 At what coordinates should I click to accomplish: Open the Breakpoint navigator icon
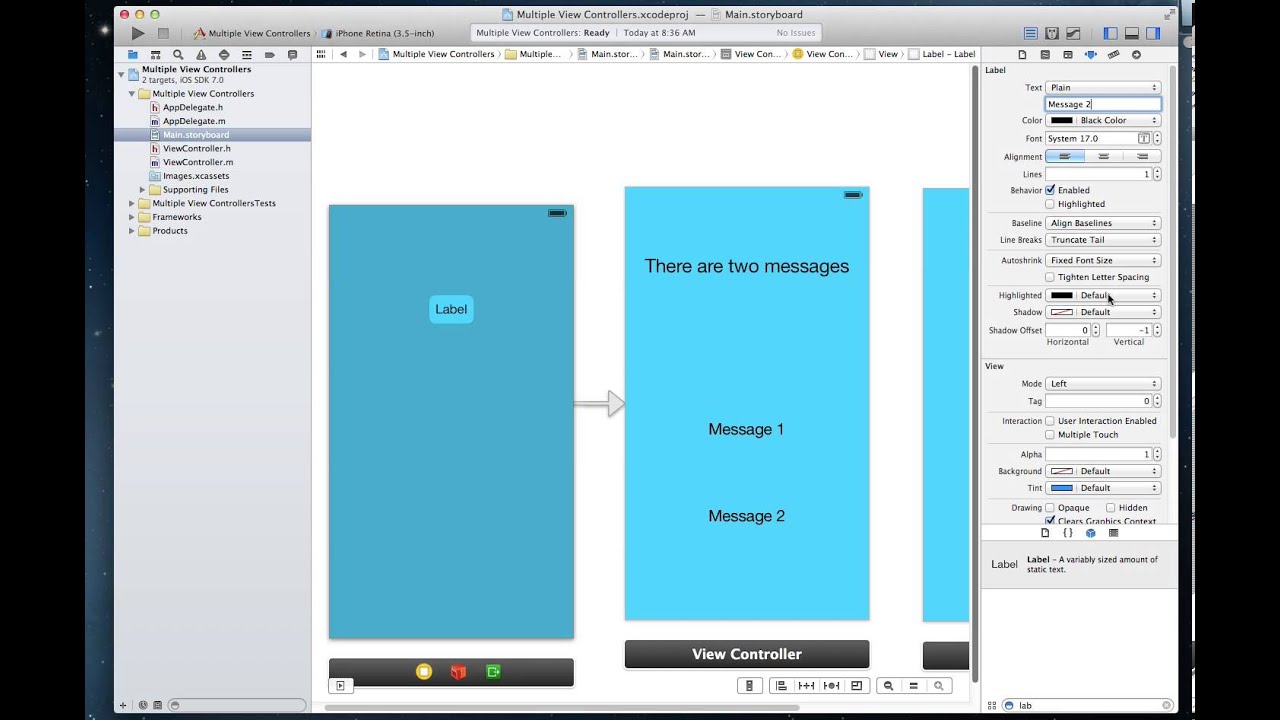click(x=270, y=54)
